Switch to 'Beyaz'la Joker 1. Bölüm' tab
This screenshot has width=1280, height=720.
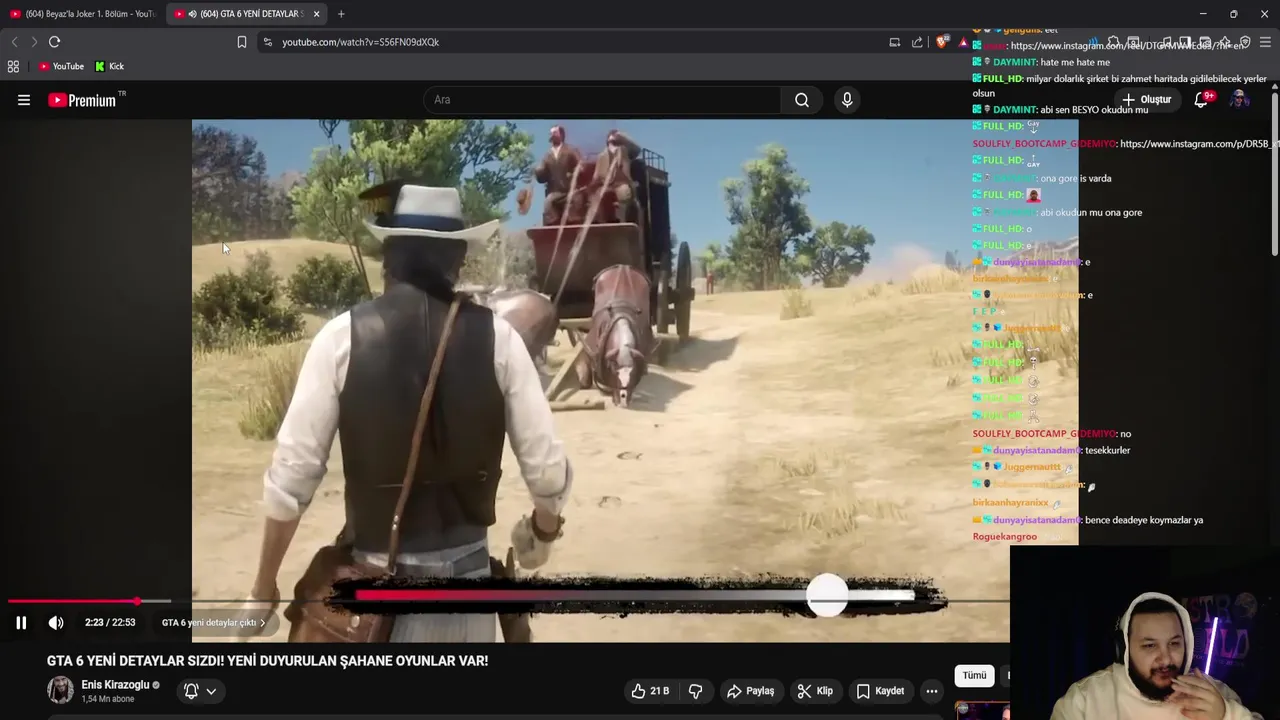click(84, 14)
